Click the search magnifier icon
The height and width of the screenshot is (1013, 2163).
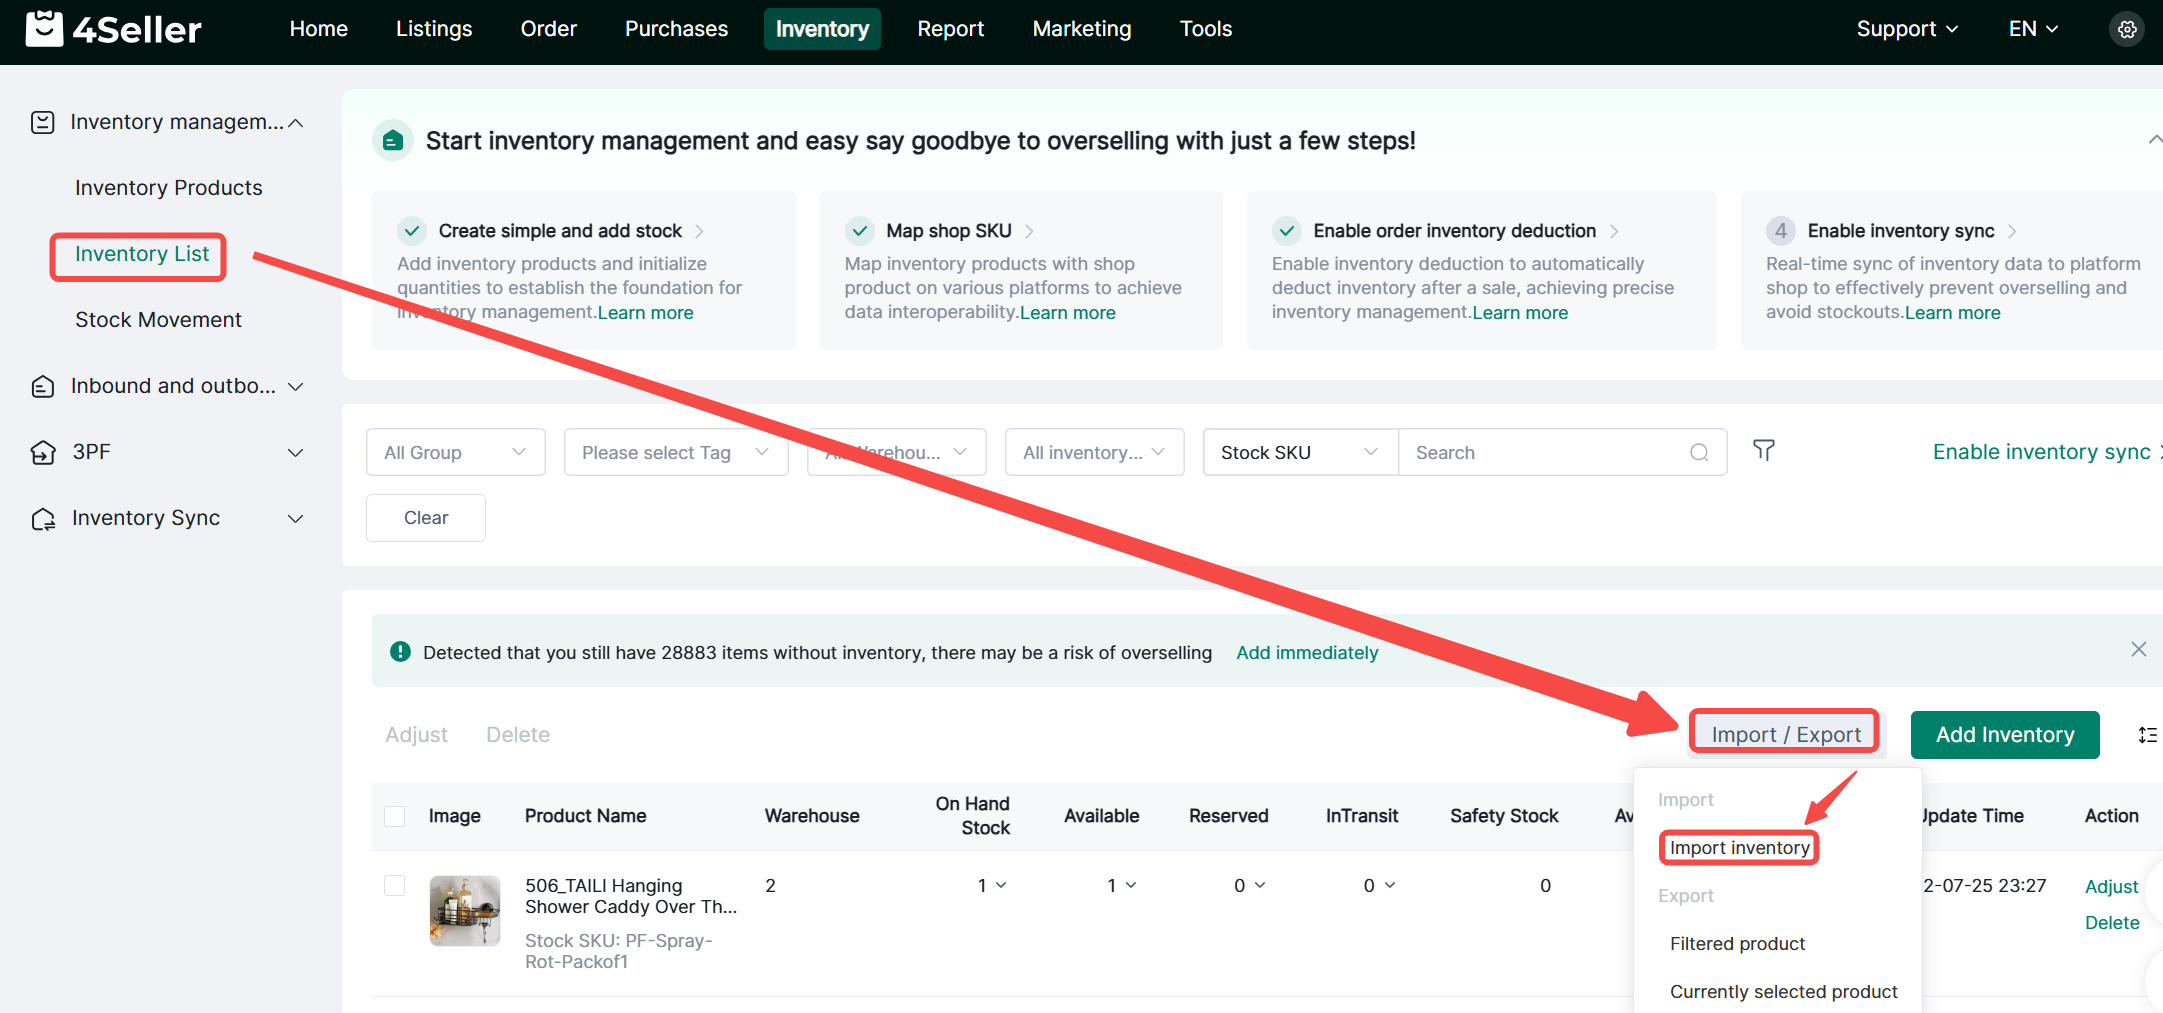coord(1699,453)
